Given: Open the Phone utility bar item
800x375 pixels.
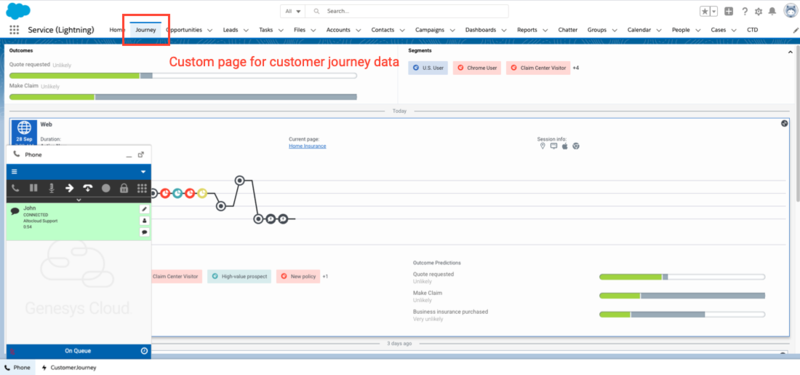Looking at the screenshot, I should tap(17, 367).
